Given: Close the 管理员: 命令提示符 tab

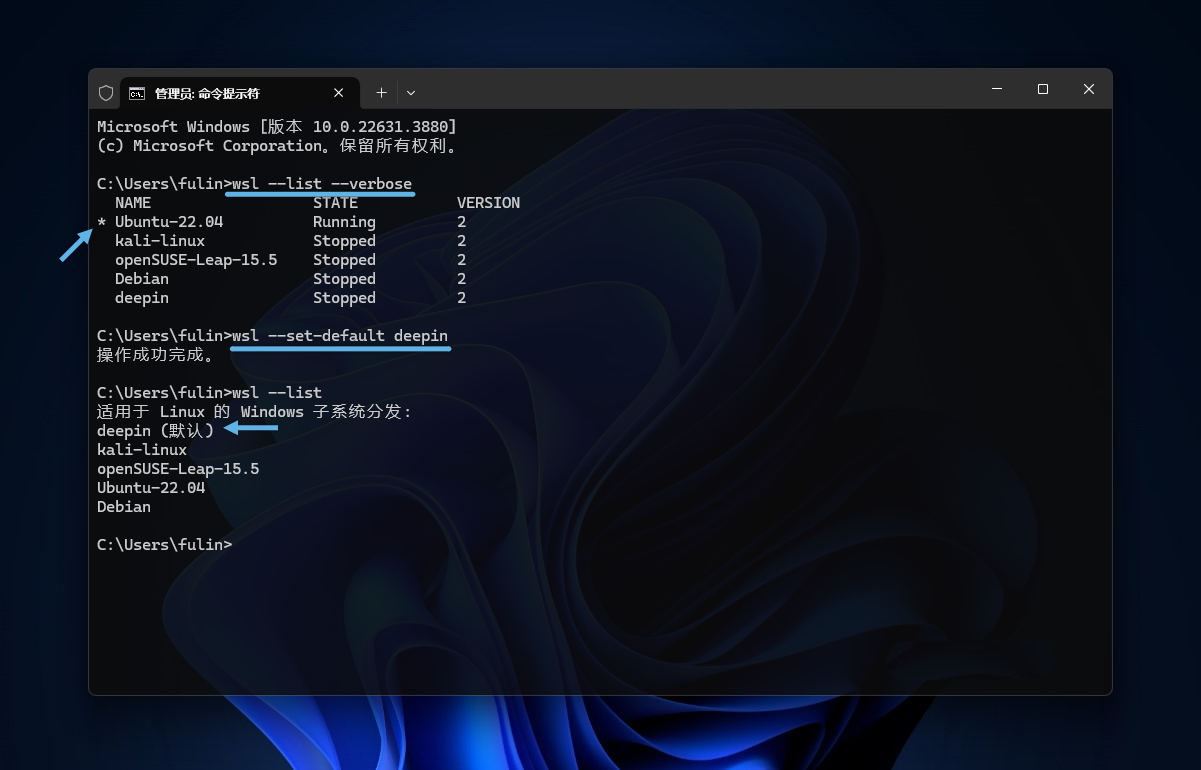Looking at the screenshot, I should click(338, 93).
